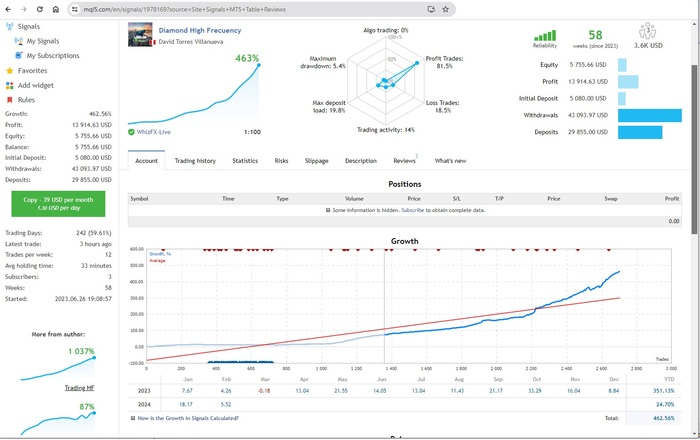700x440 pixels.
Task: Open Diamond High Frecuency signal title
Action: (x=200, y=30)
